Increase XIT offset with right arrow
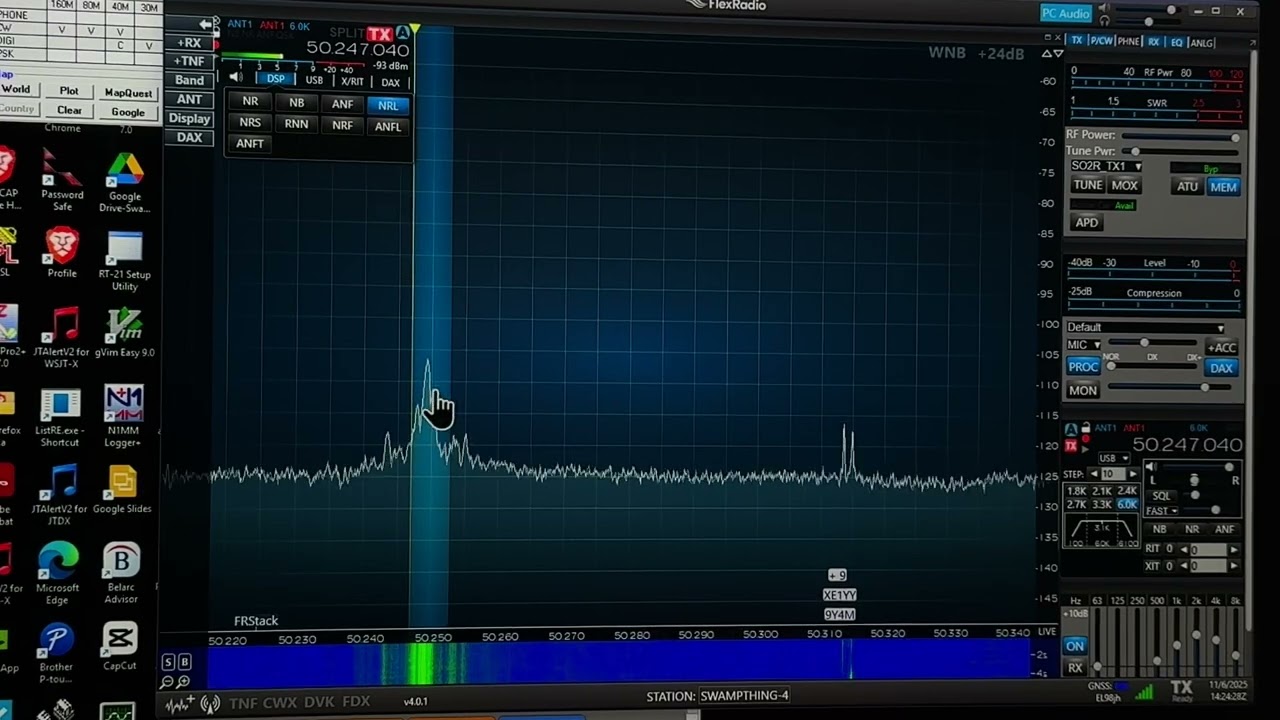 click(x=1232, y=566)
